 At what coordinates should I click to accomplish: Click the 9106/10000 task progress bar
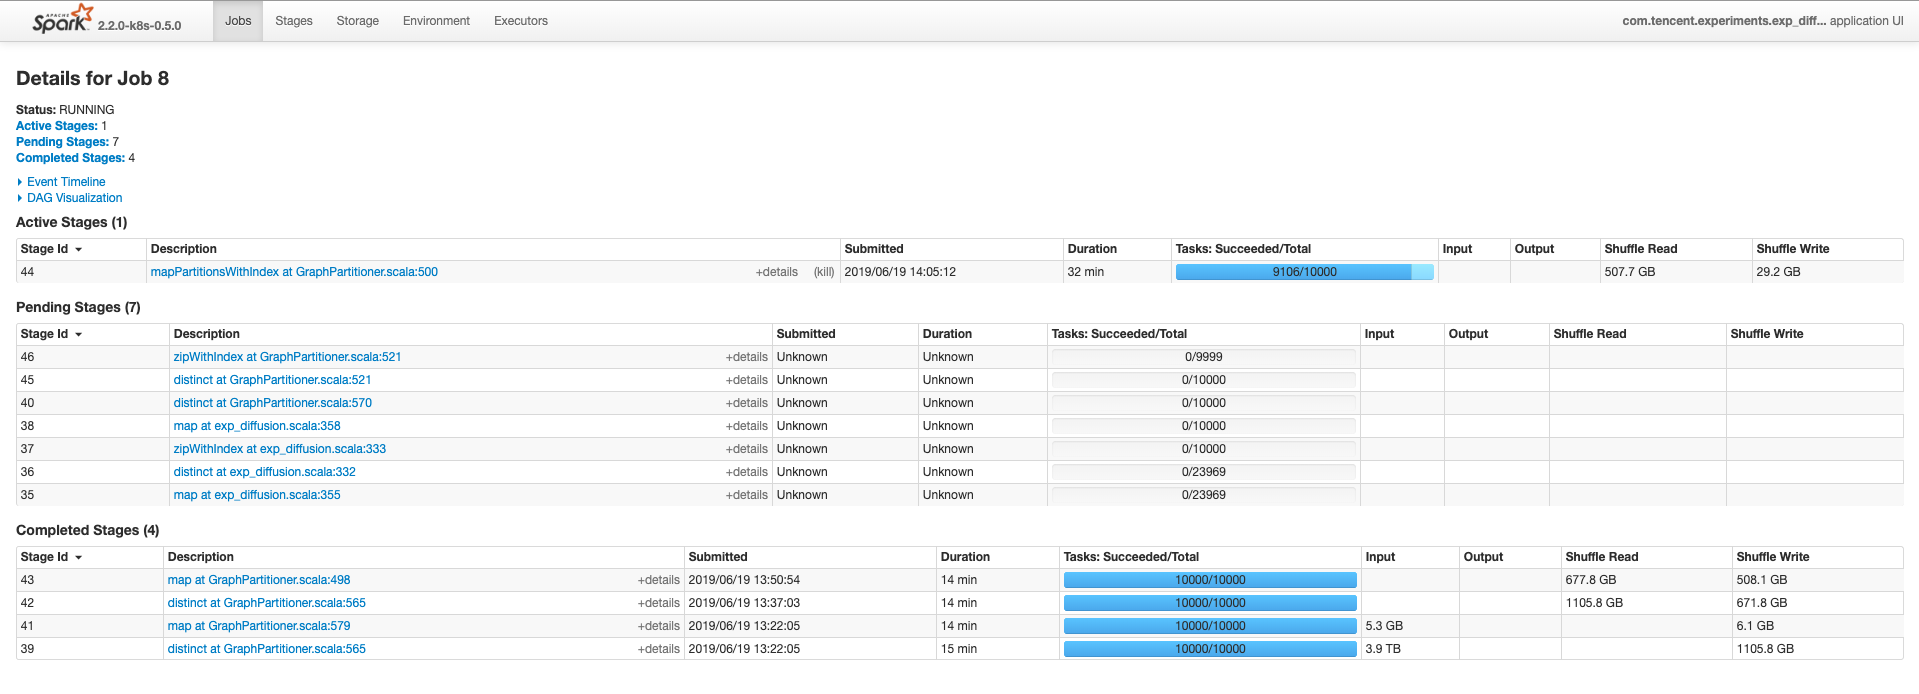[x=1304, y=272]
